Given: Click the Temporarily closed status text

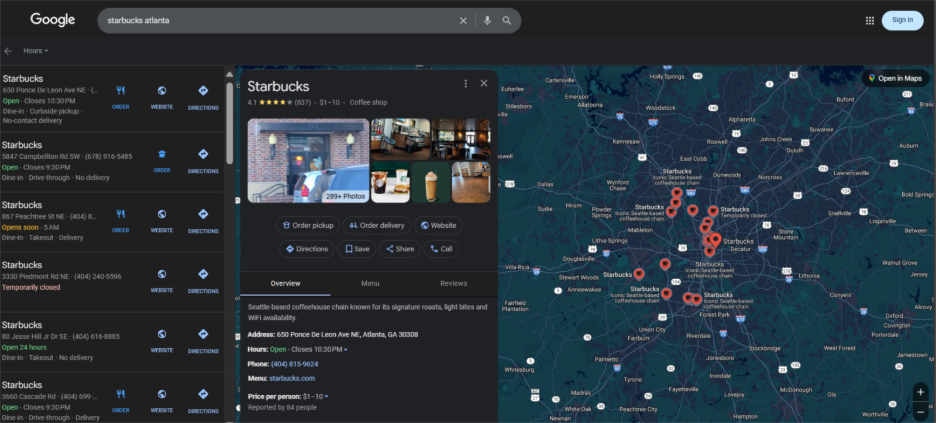Looking at the screenshot, I should (31, 288).
